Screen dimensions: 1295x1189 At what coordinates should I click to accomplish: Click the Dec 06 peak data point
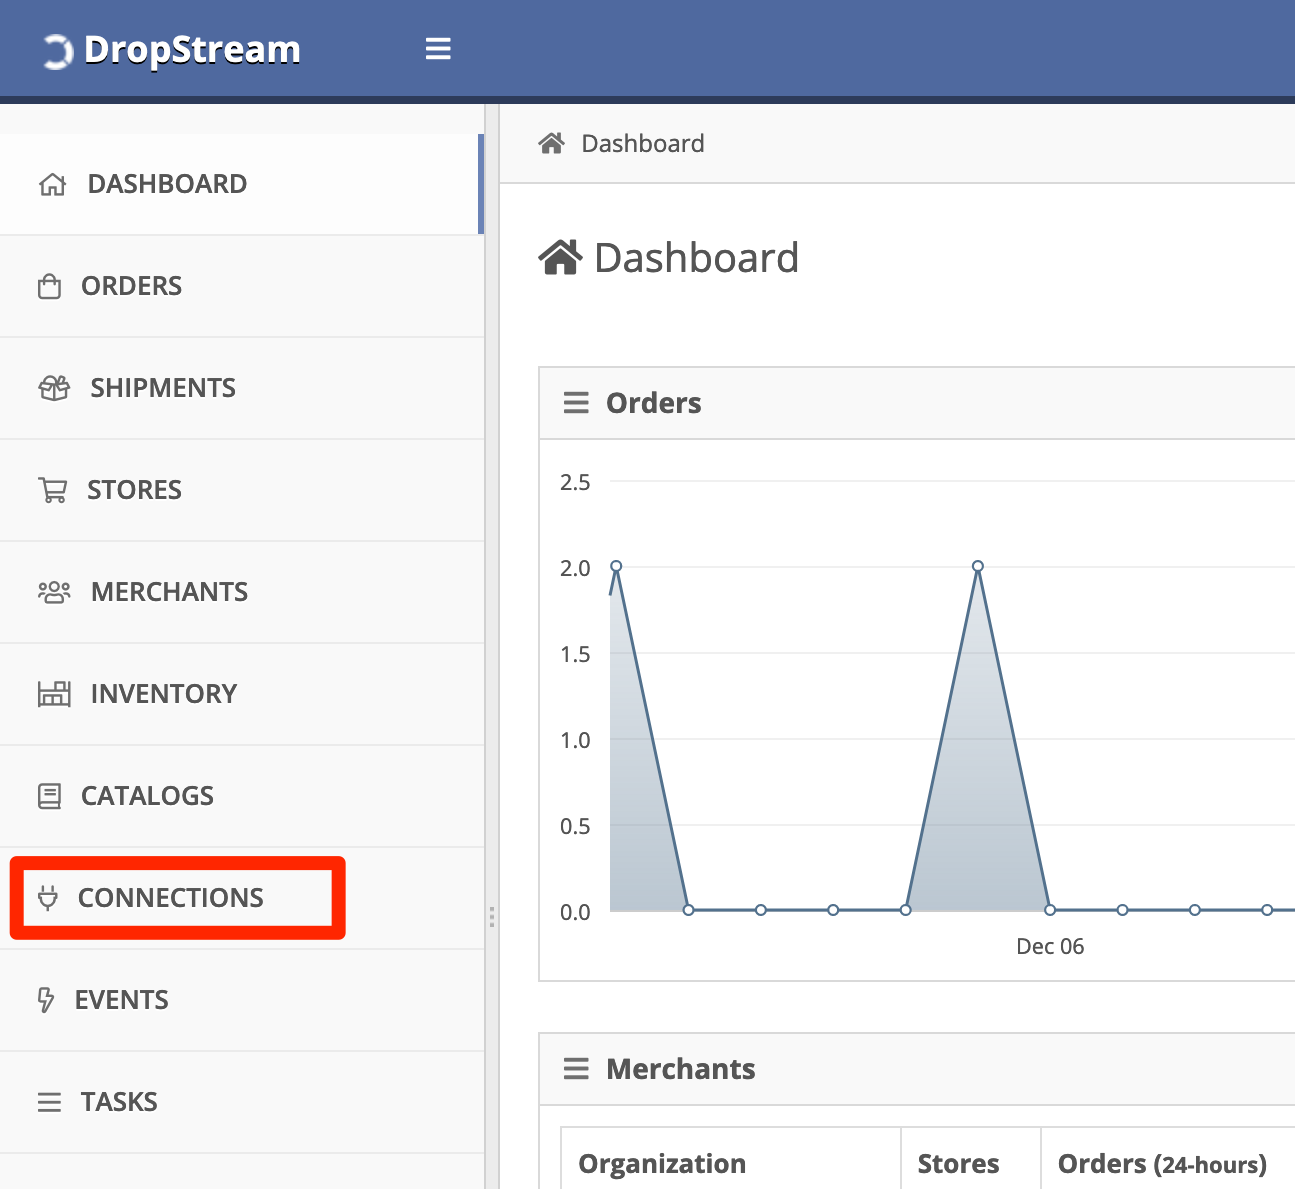978,566
